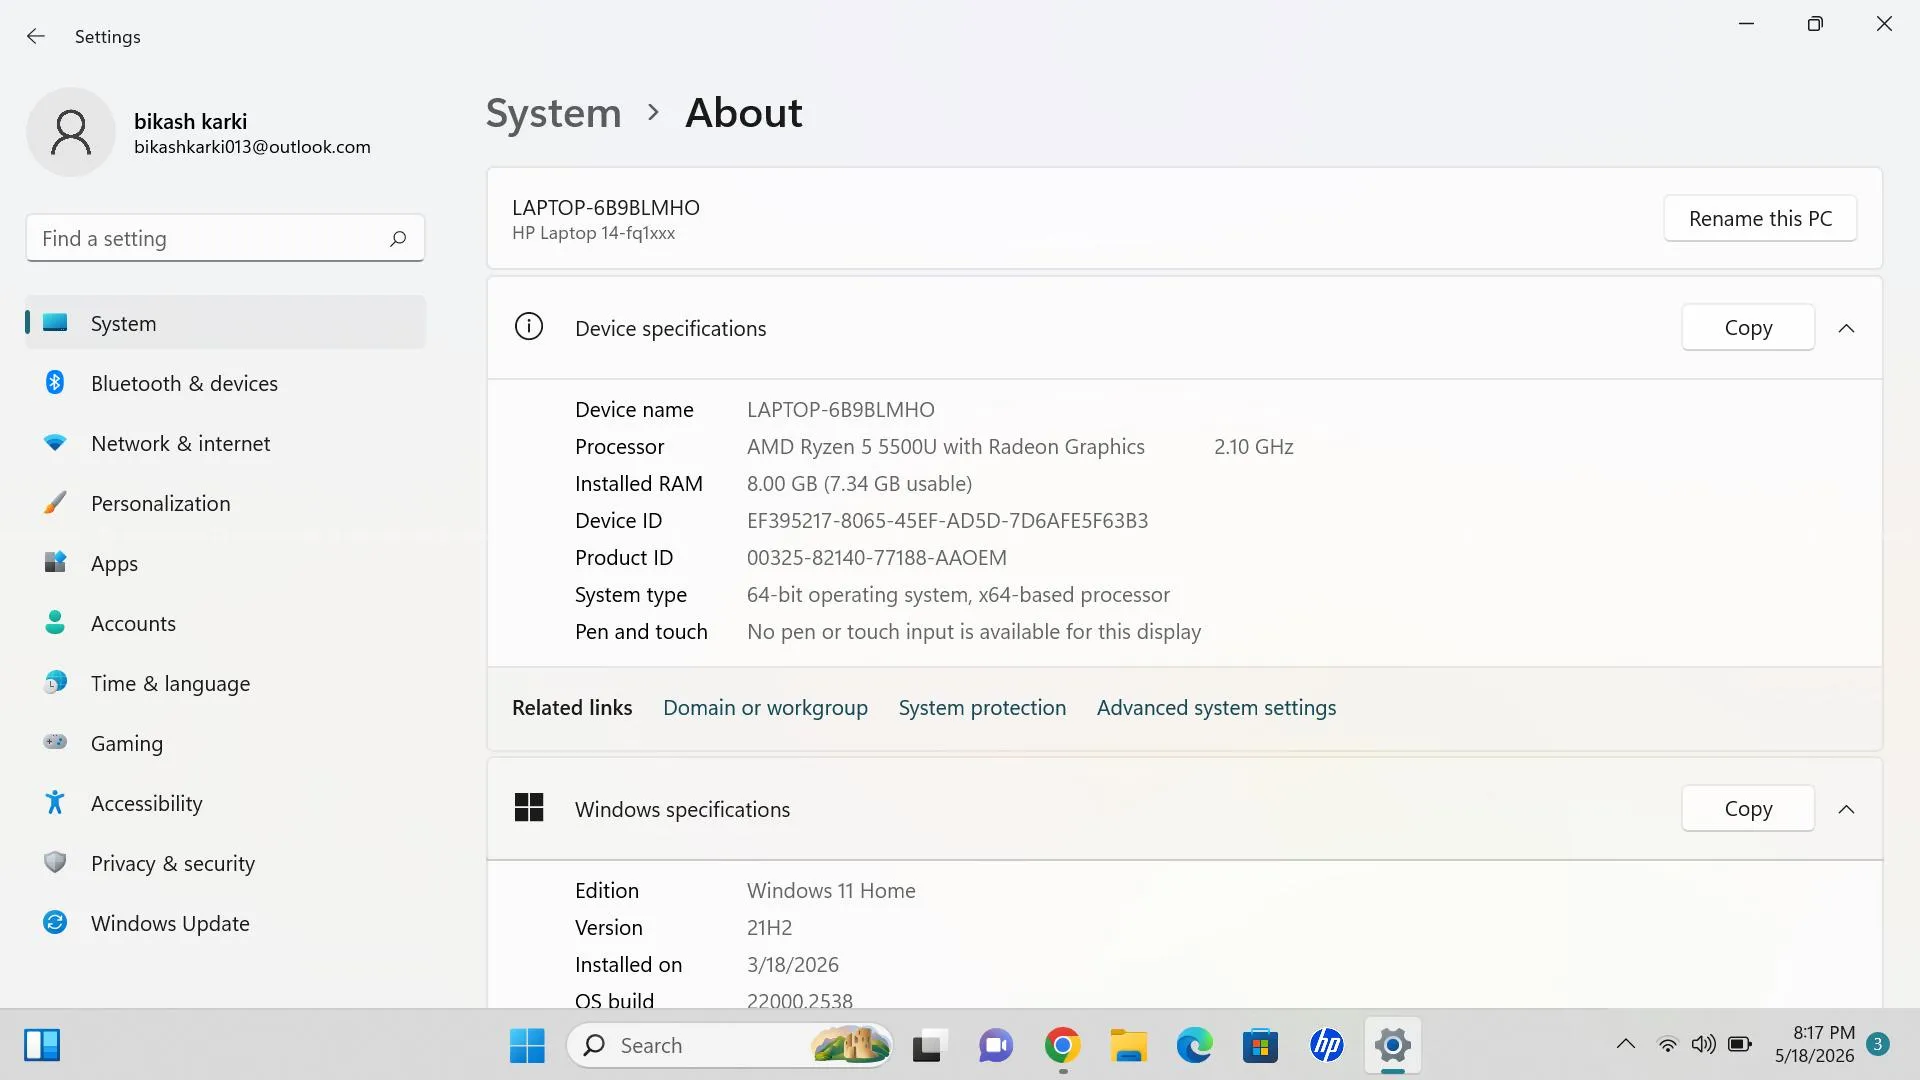This screenshot has height=1080, width=1920.
Task: Copy the Device specifications
Action: tap(1748, 327)
